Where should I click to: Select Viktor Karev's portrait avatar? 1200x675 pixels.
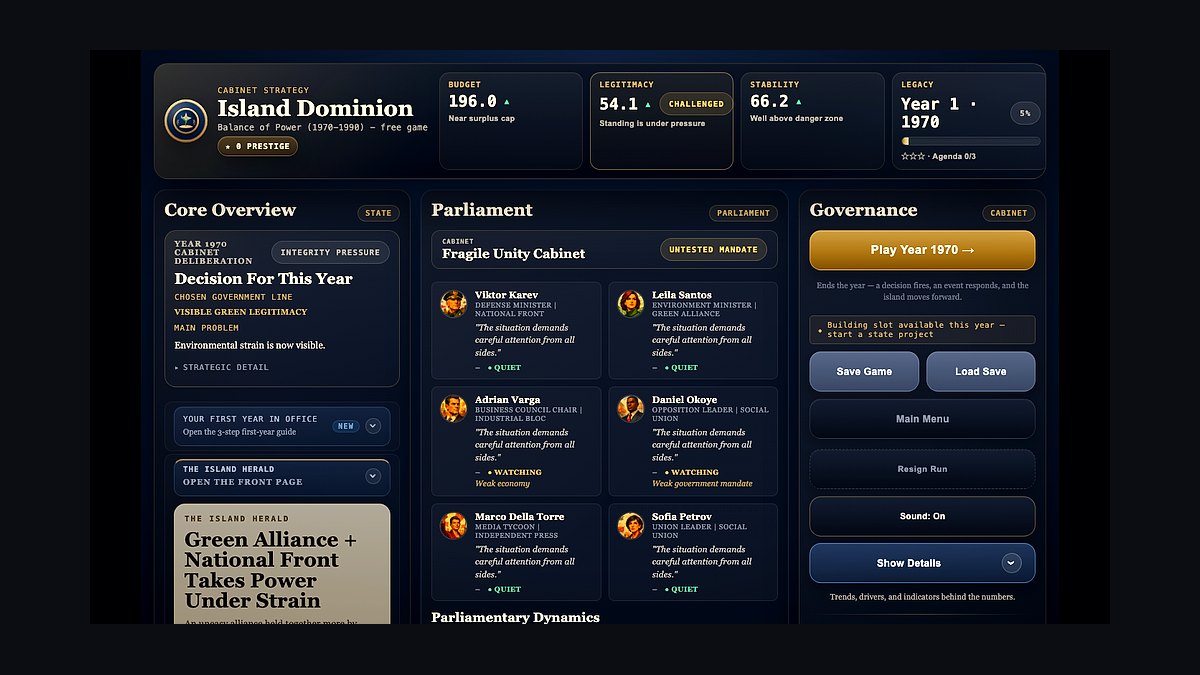coord(454,304)
